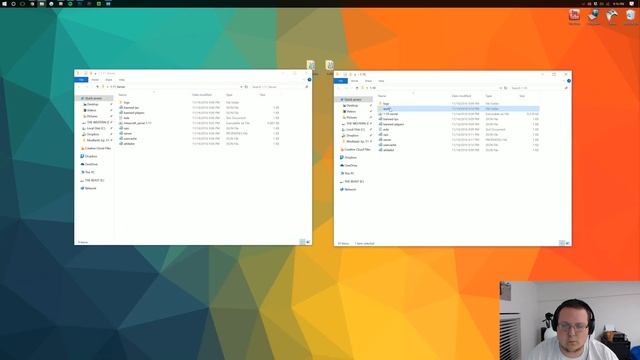Open the Windows Start button

click(4, 4)
